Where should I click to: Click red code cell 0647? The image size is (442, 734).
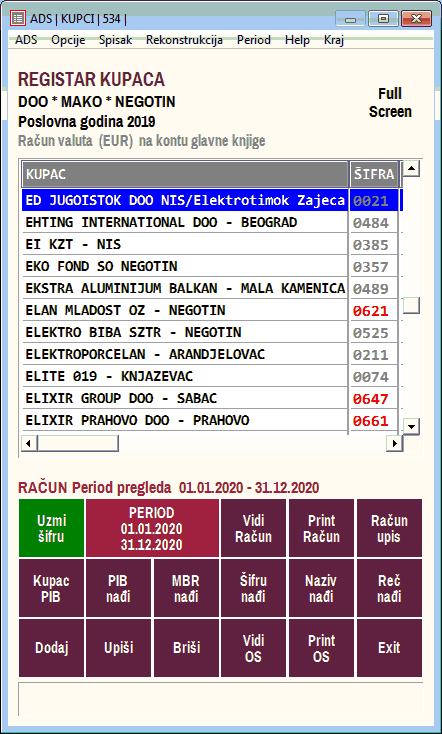374,398
